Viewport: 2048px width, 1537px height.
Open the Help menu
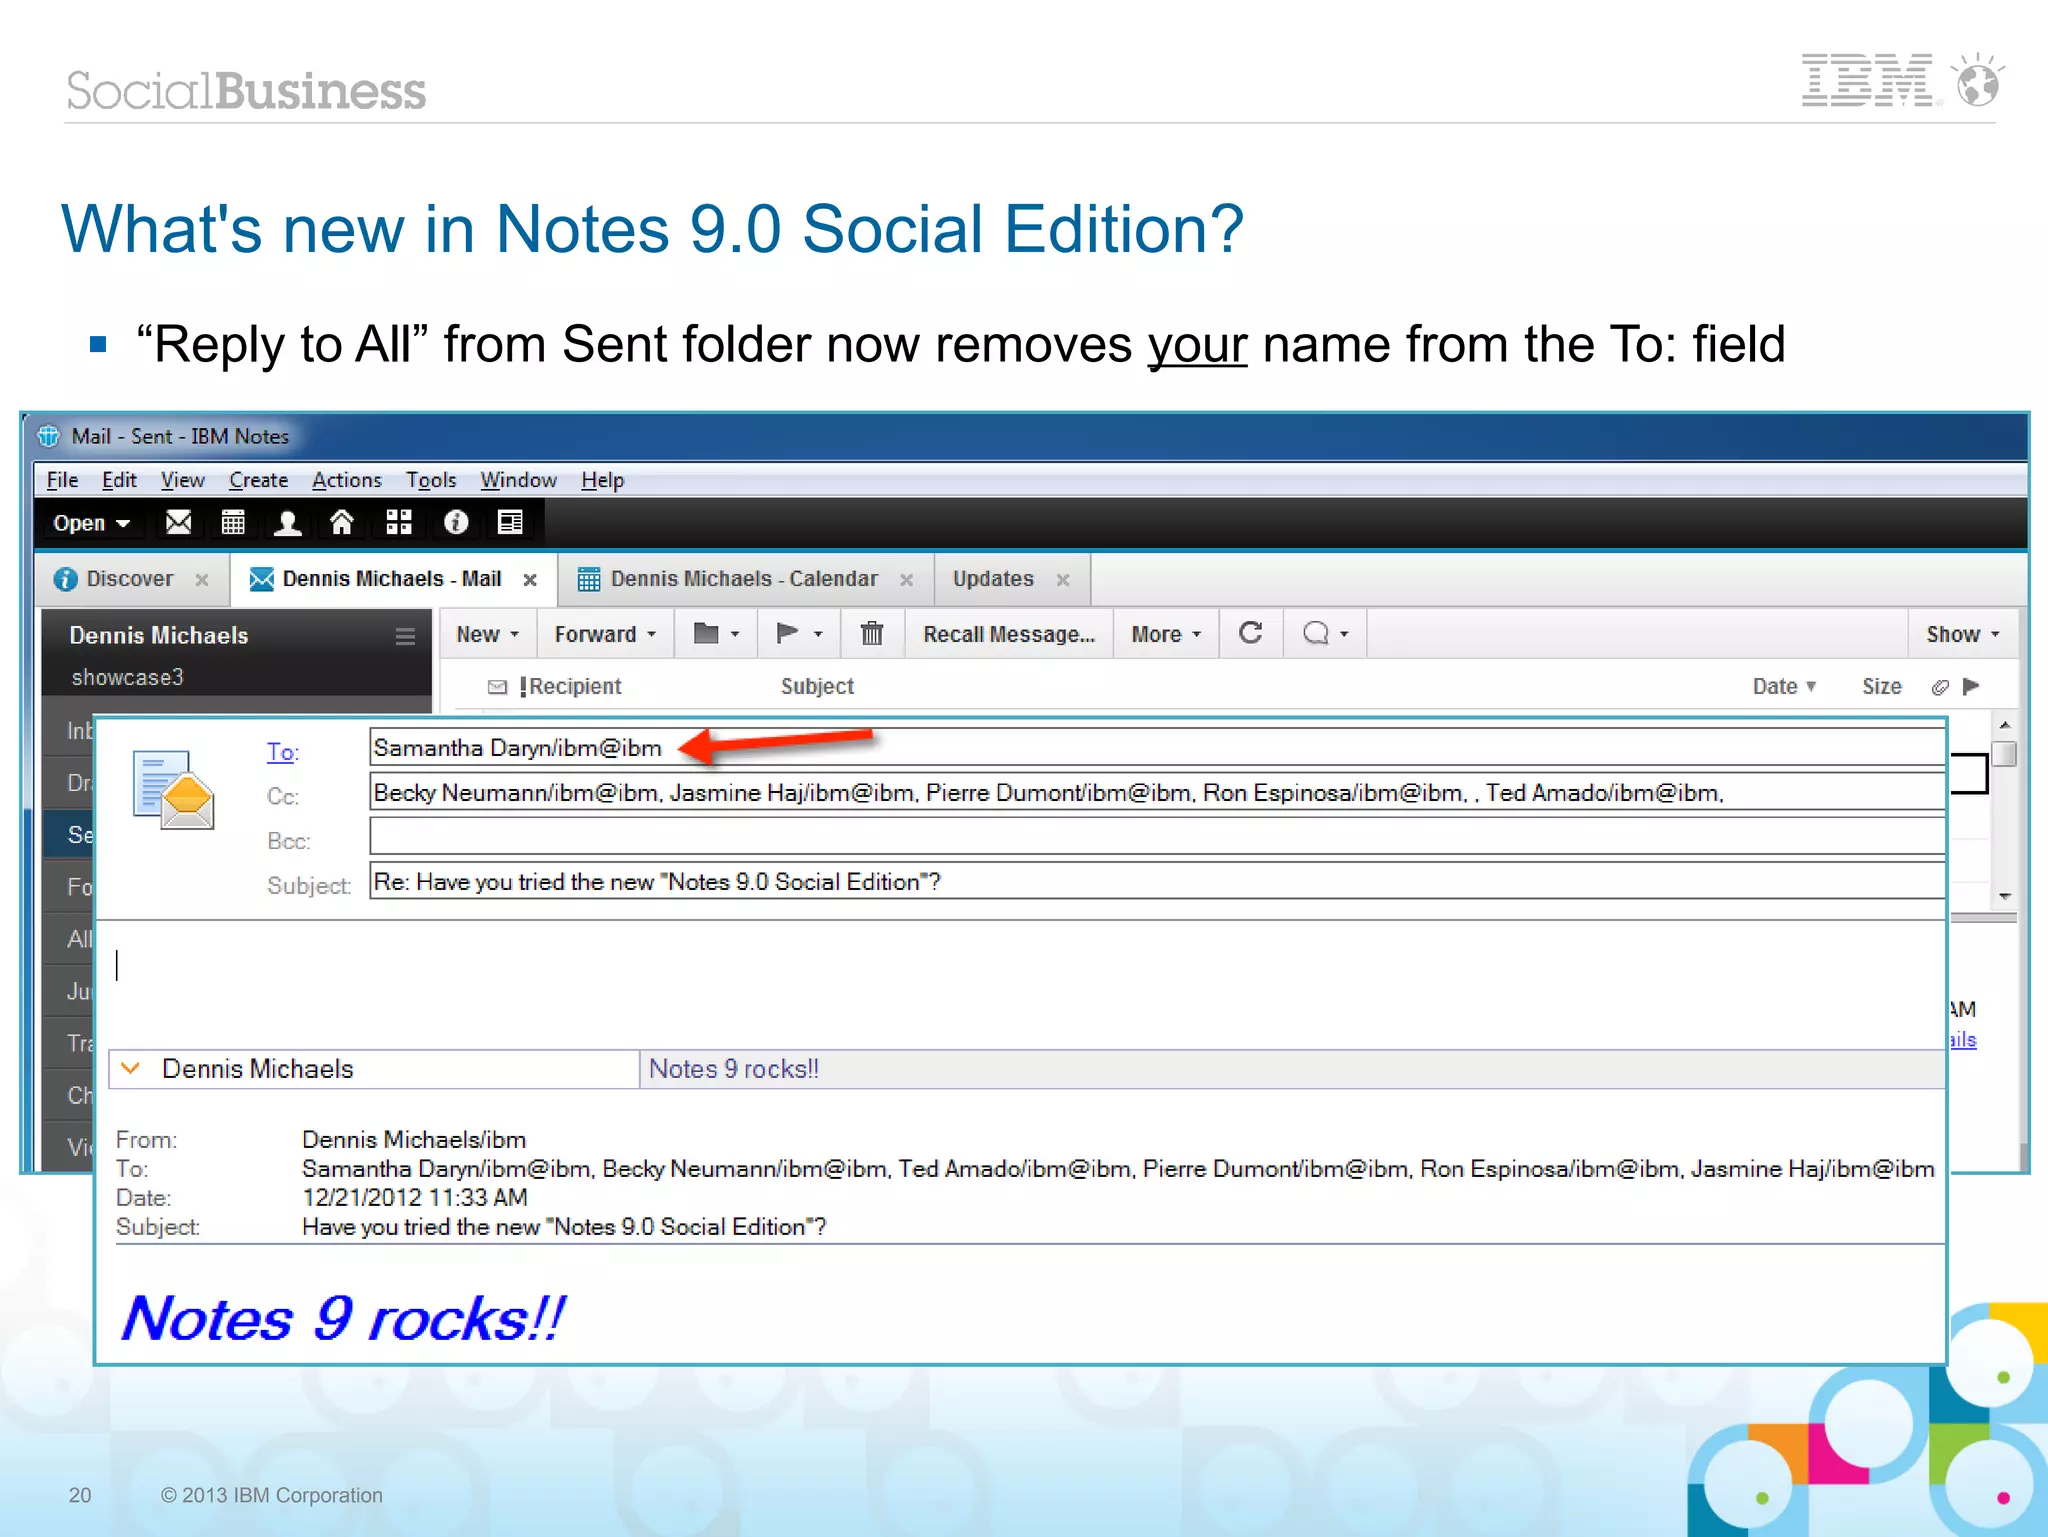click(x=602, y=480)
